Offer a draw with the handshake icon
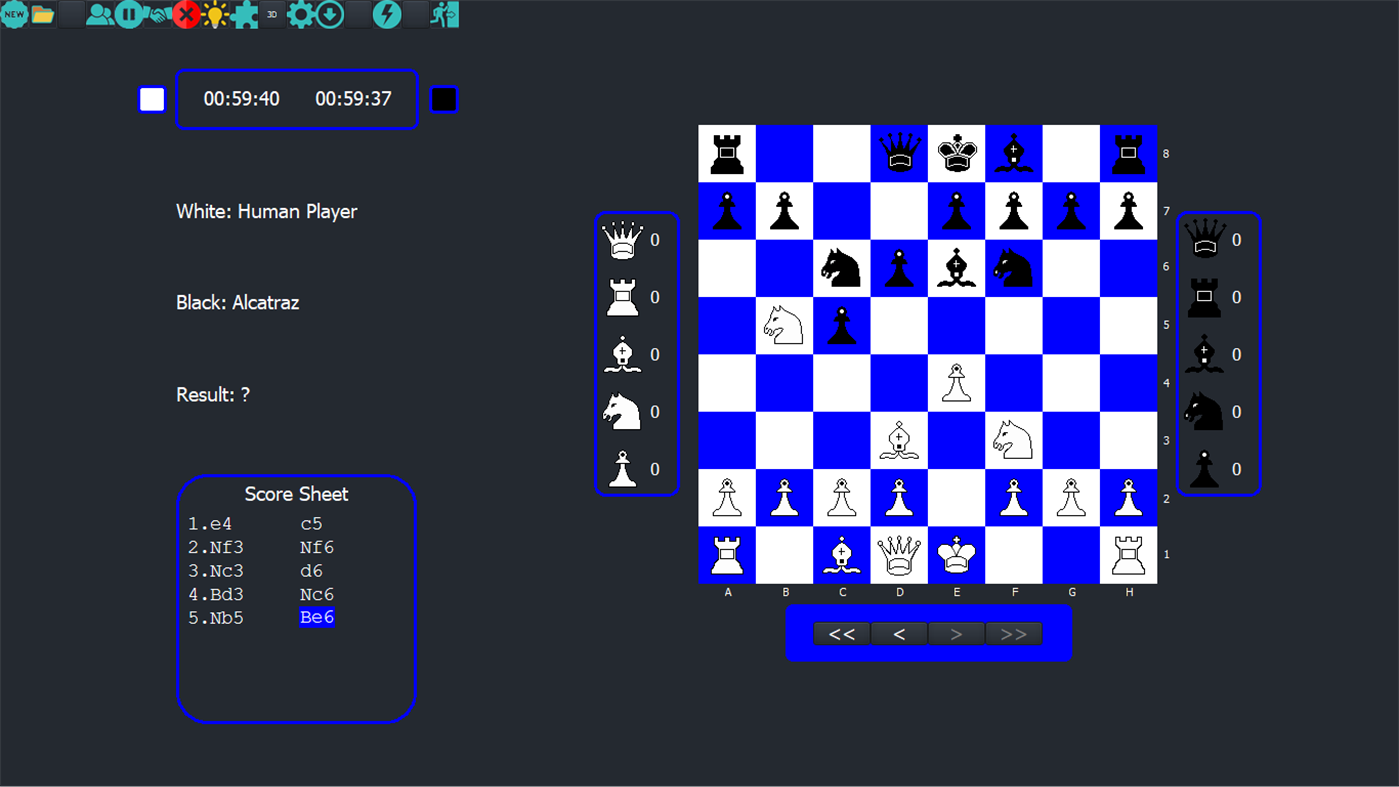Viewport: 1399px width, 787px height. [156, 15]
